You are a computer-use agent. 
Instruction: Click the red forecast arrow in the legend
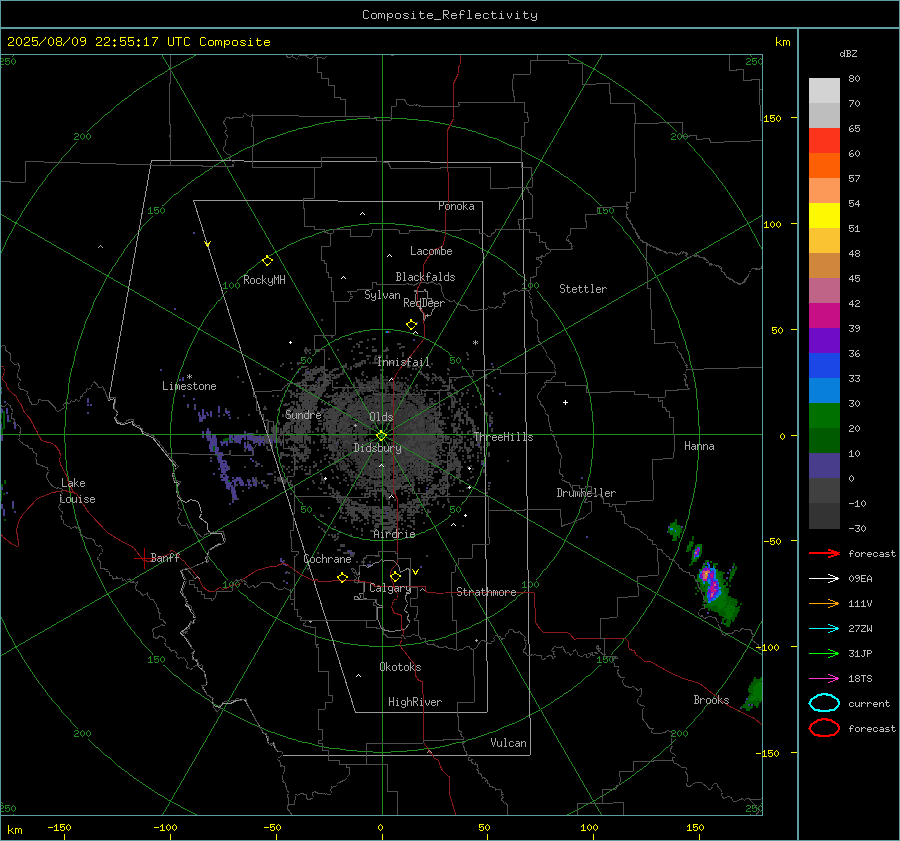click(824, 553)
